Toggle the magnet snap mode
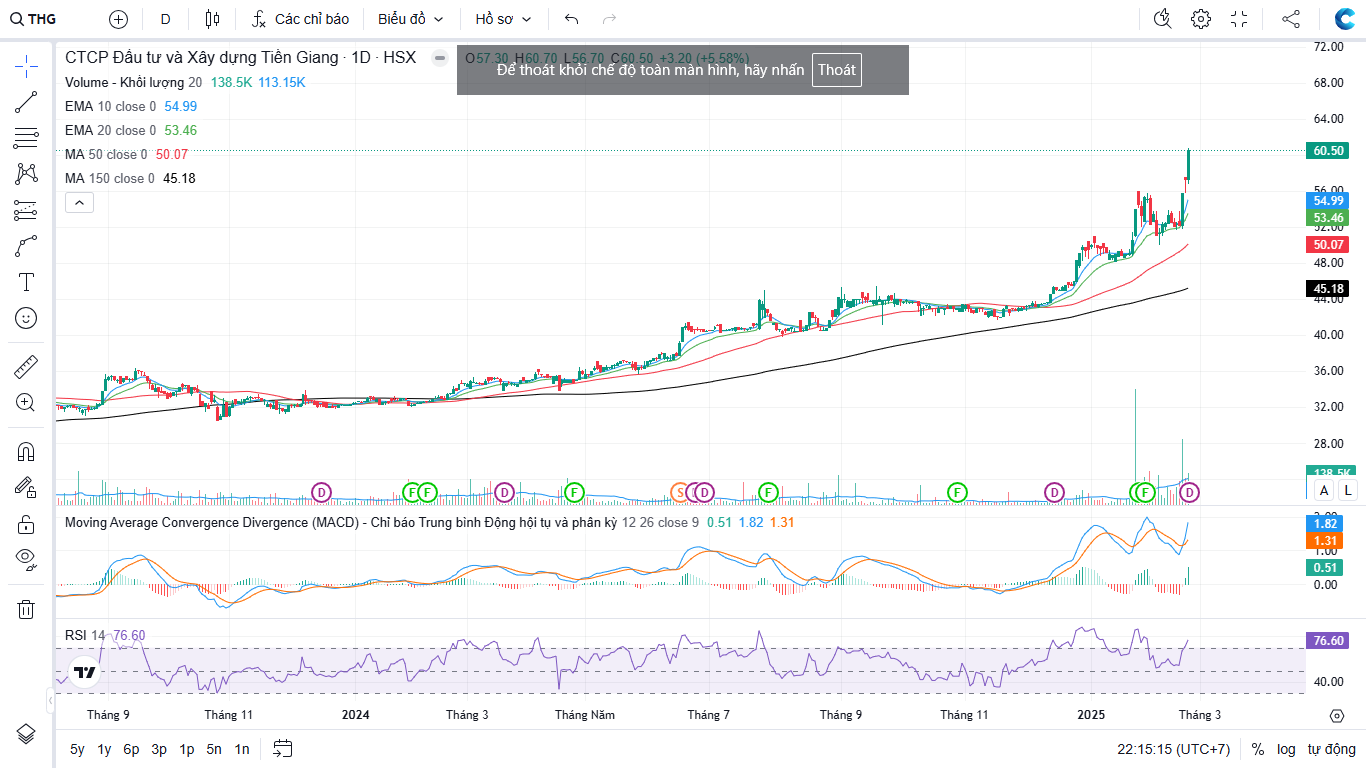 pos(26,452)
